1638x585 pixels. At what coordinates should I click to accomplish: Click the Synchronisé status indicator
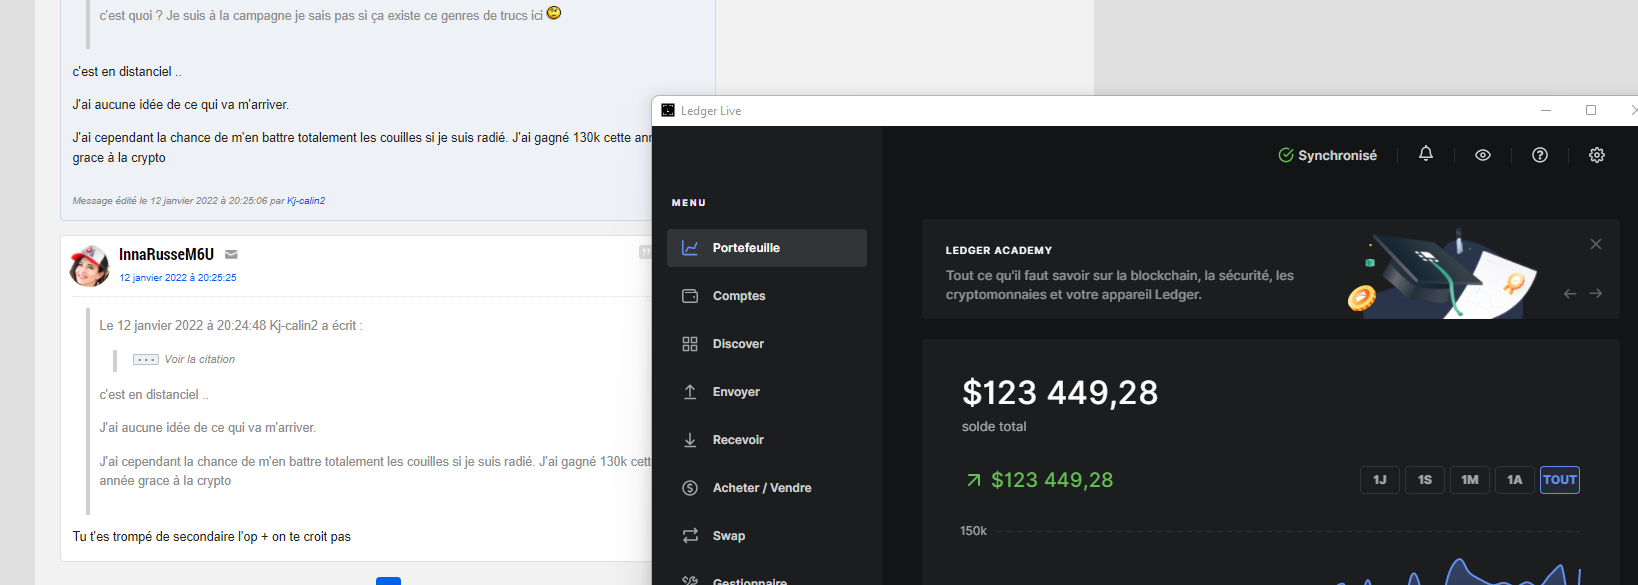1328,155
